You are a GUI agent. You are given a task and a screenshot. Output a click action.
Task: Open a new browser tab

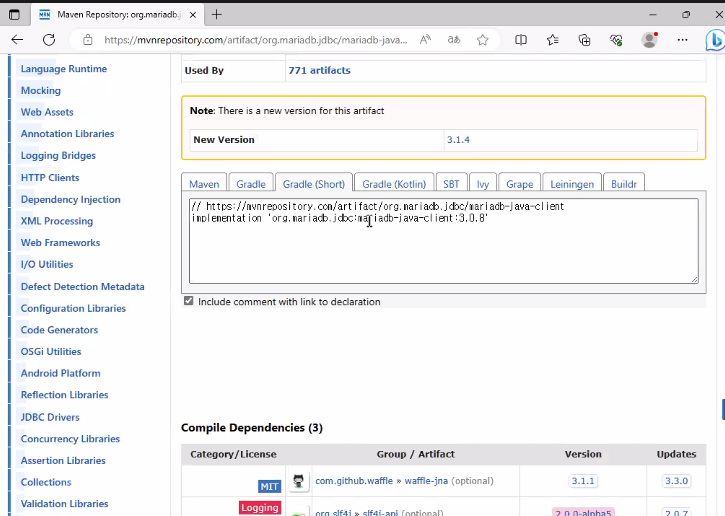[216, 15]
